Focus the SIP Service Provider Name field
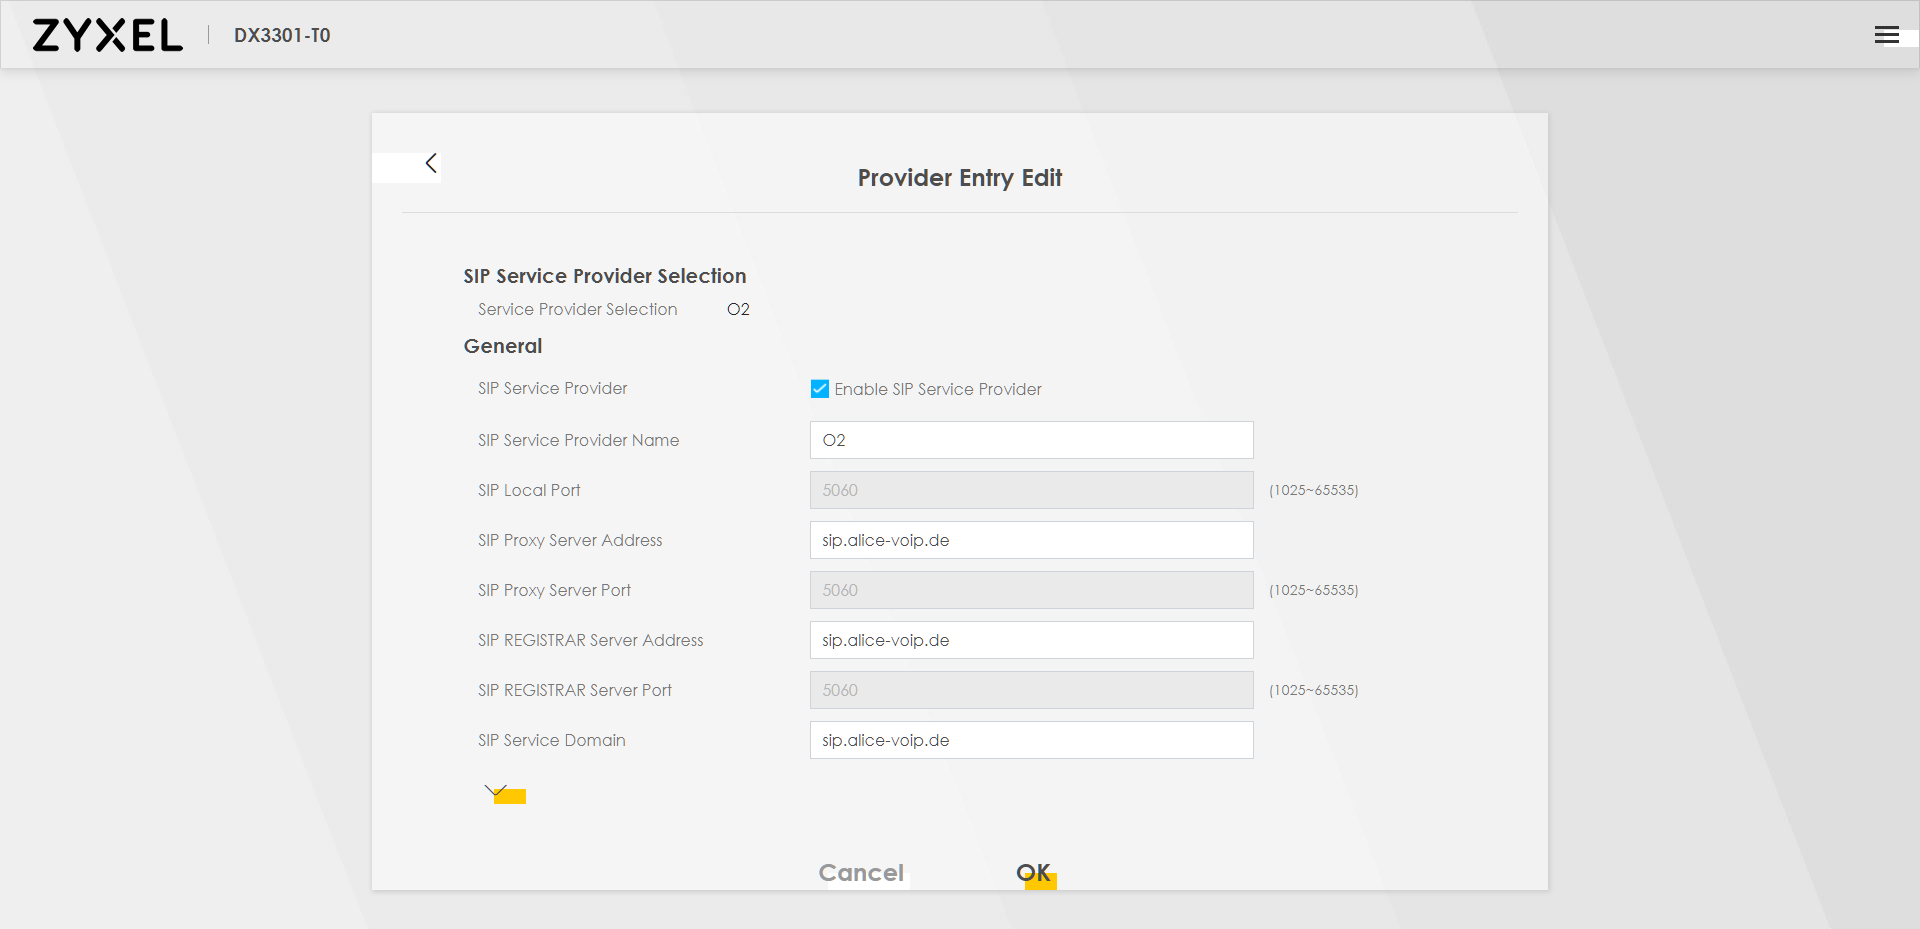 [x=1031, y=440]
